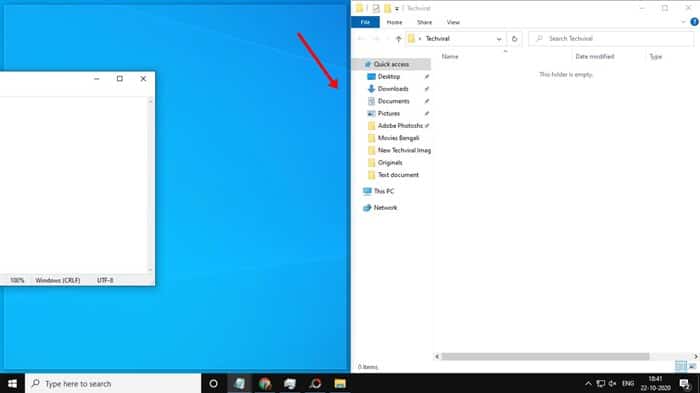Open the File Explorer help icon
This screenshot has height=393, width=700.
coord(694,22)
